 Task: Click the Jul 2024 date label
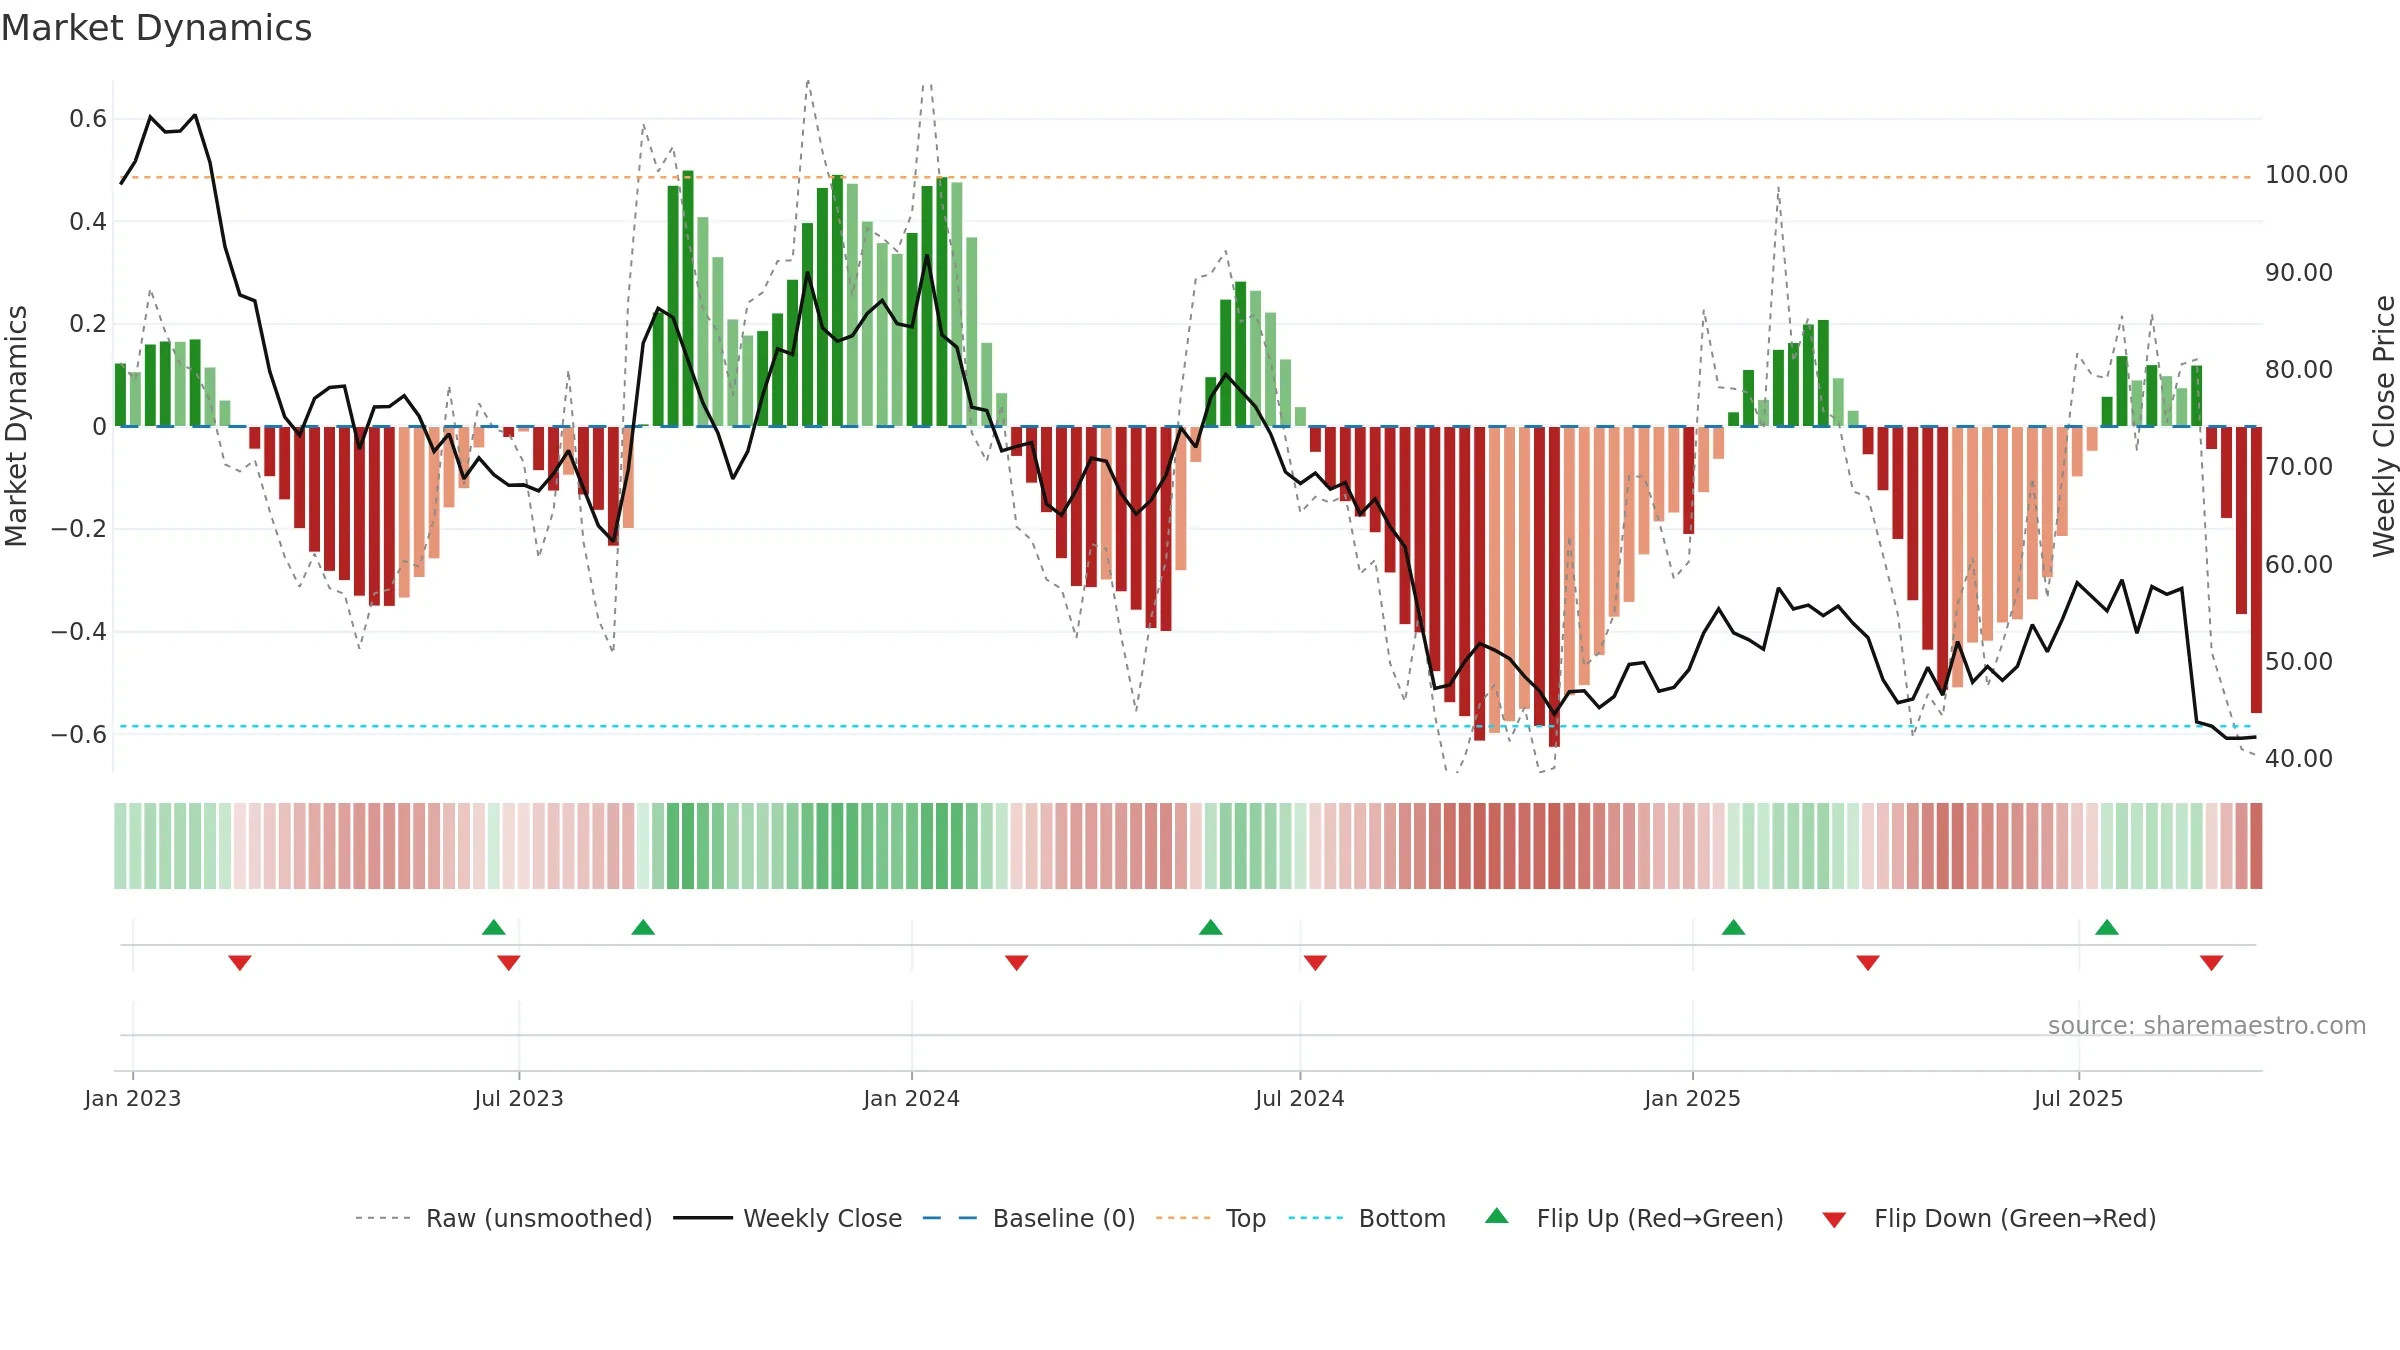tap(1300, 1098)
